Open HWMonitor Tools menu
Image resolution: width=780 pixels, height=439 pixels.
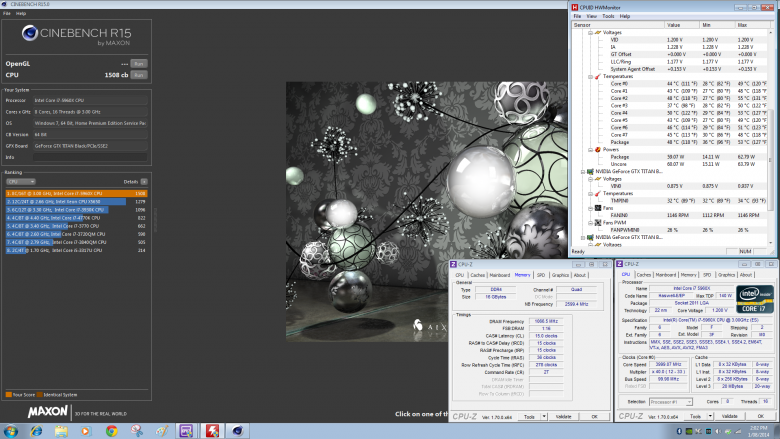pyautogui.click(x=608, y=16)
